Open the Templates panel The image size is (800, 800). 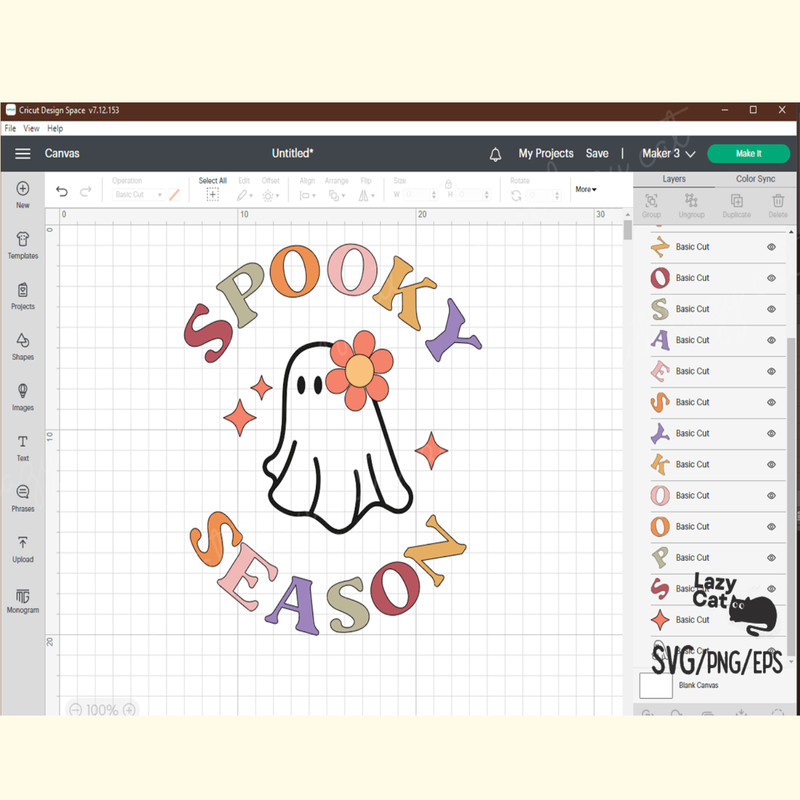(x=22, y=245)
